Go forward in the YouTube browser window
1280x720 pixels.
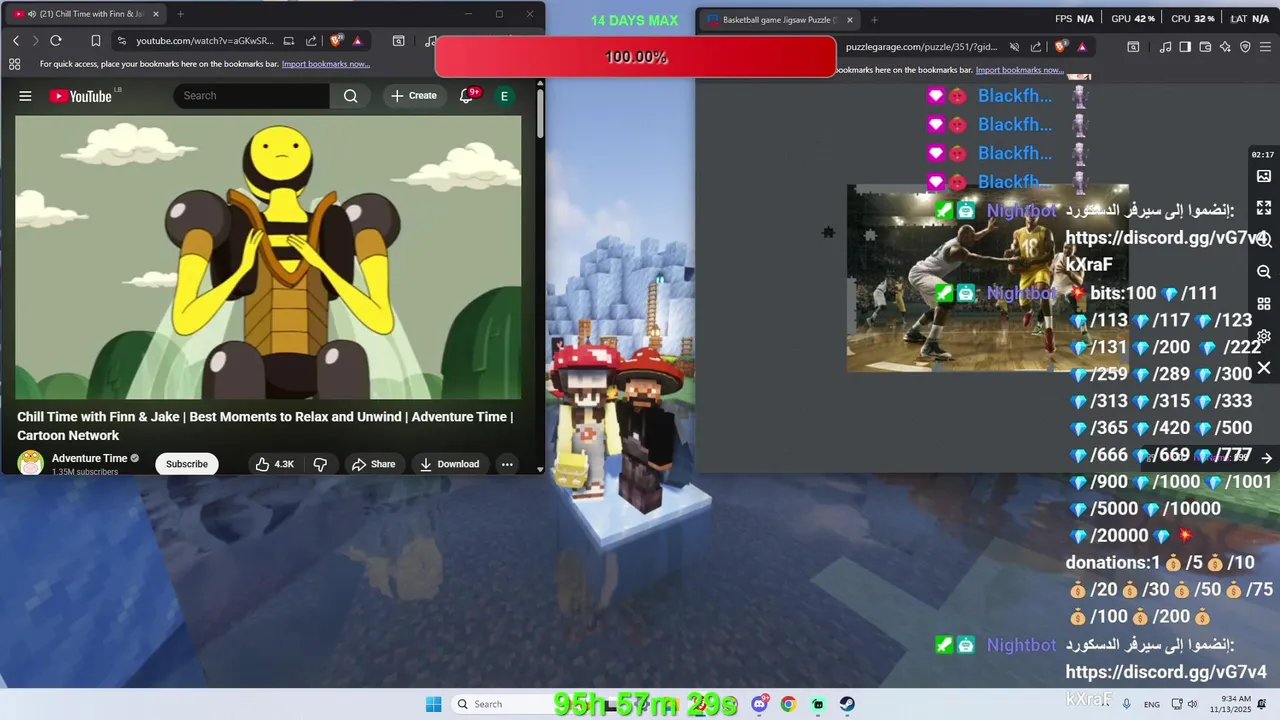pos(35,41)
